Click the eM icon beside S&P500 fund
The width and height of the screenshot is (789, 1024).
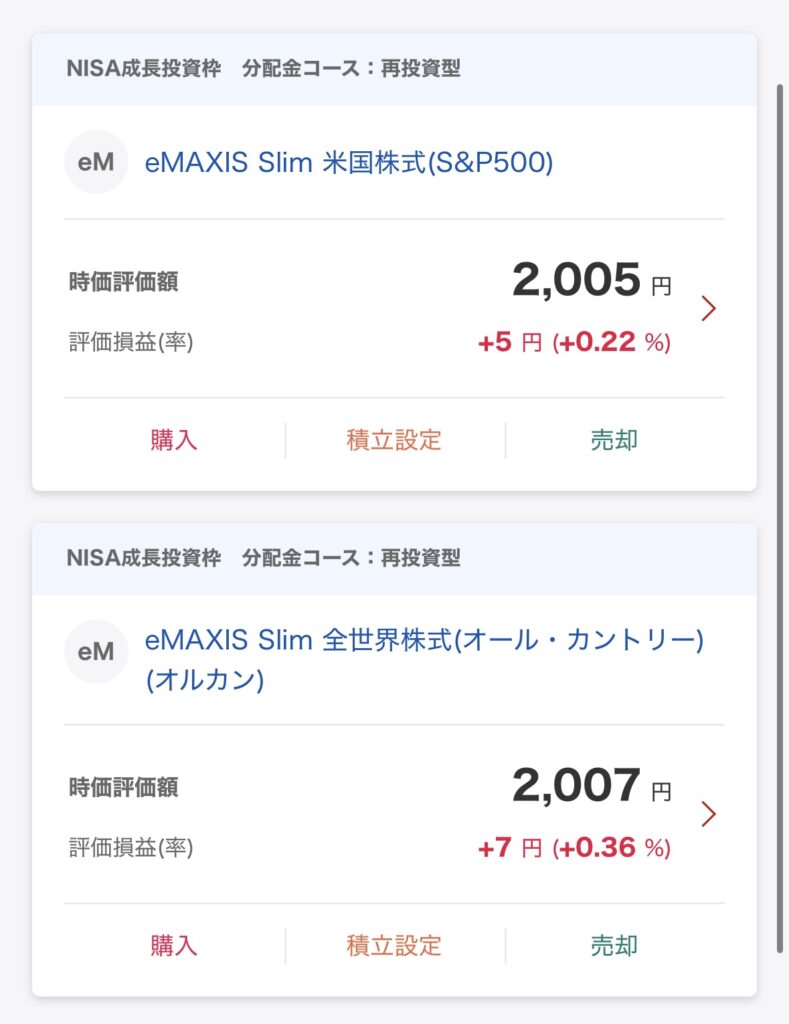click(x=96, y=162)
